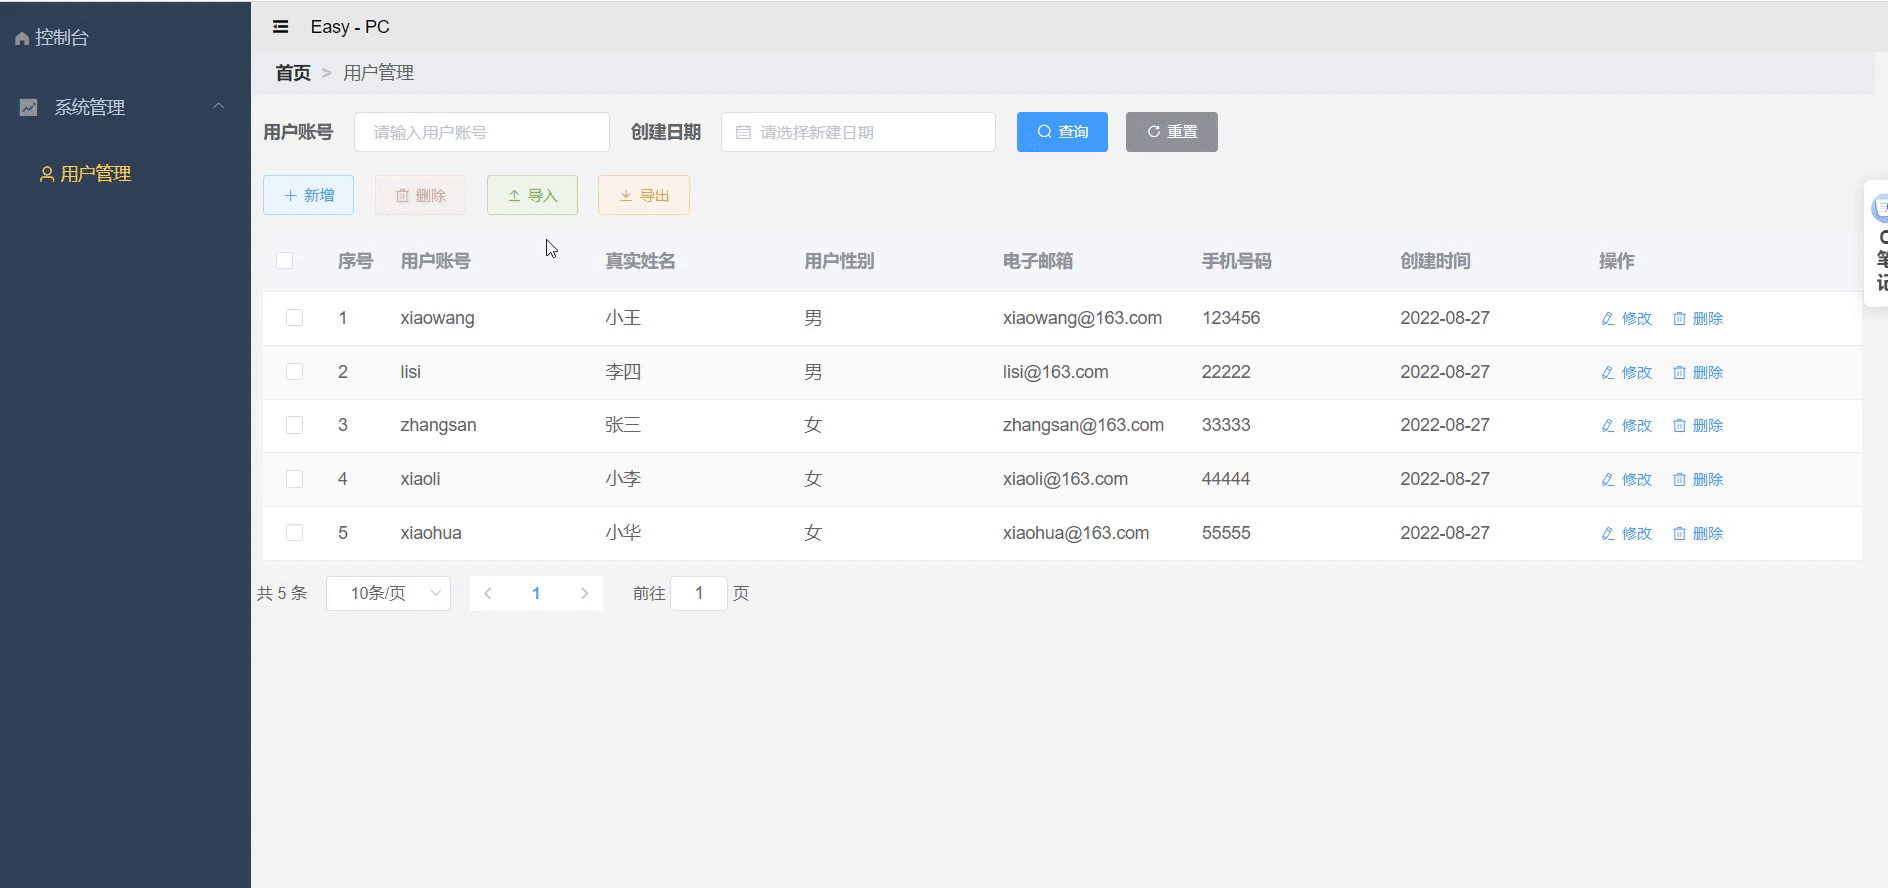
Task: Focus the 前往 page jump input
Action: click(699, 593)
